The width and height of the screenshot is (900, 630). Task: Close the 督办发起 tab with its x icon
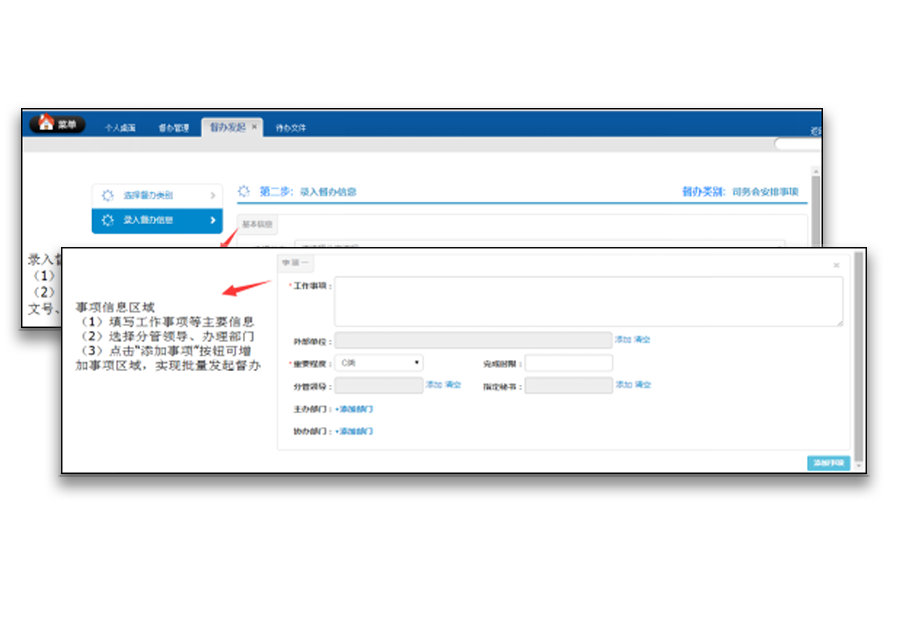click(x=254, y=128)
